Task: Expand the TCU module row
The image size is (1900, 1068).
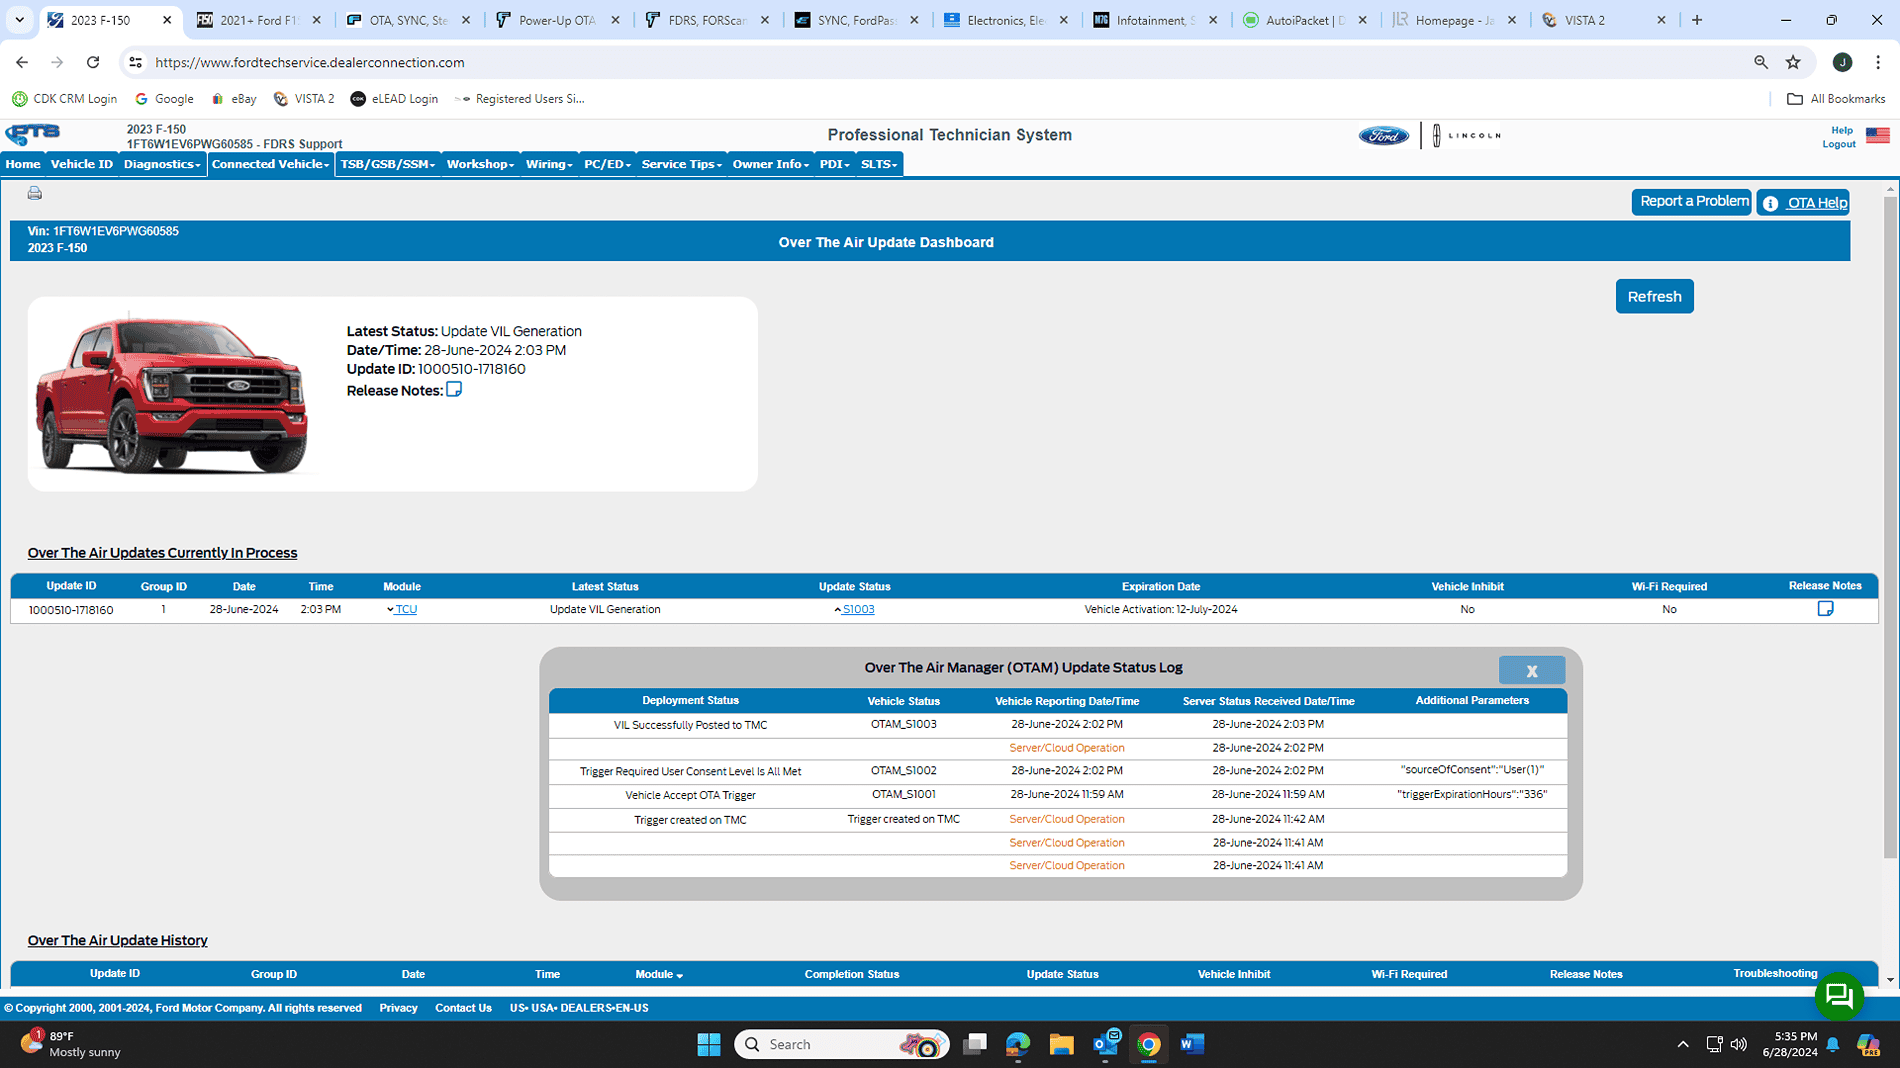Action: click(391, 610)
